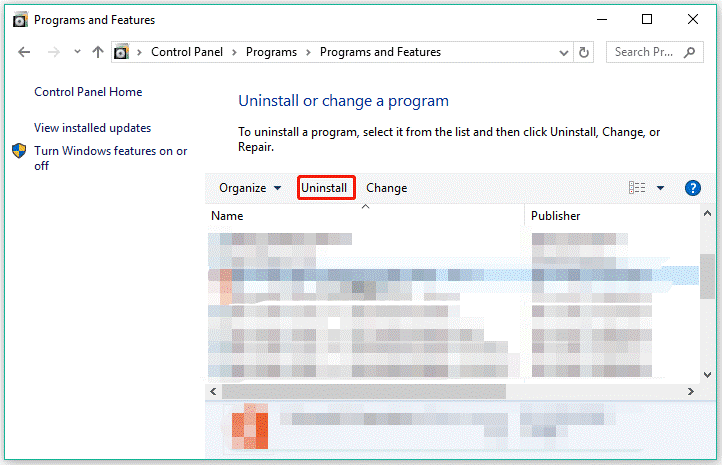The width and height of the screenshot is (722, 465).
Task: Select Control Panel in the breadcrumb
Action: pyautogui.click(x=187, y=52)
